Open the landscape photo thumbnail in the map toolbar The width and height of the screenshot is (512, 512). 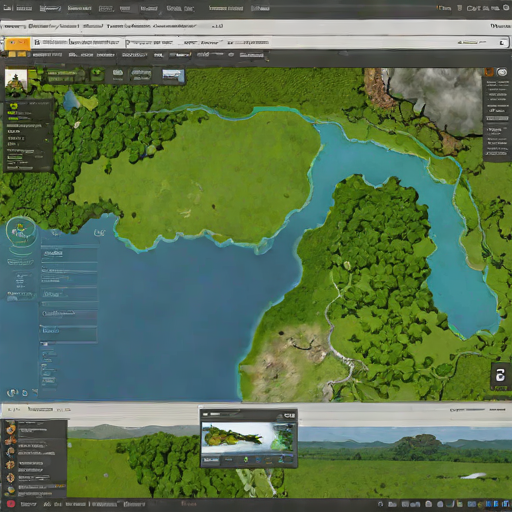(x=173, y=76)
